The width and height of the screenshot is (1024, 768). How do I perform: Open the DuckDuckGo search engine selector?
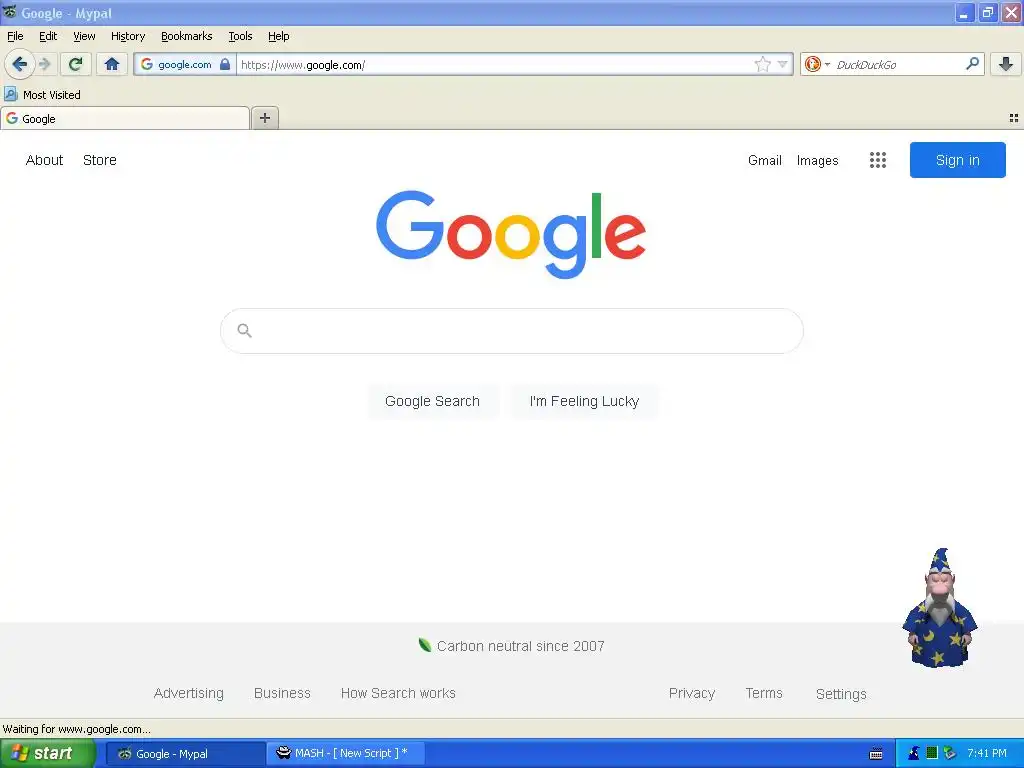pos(816,64)
